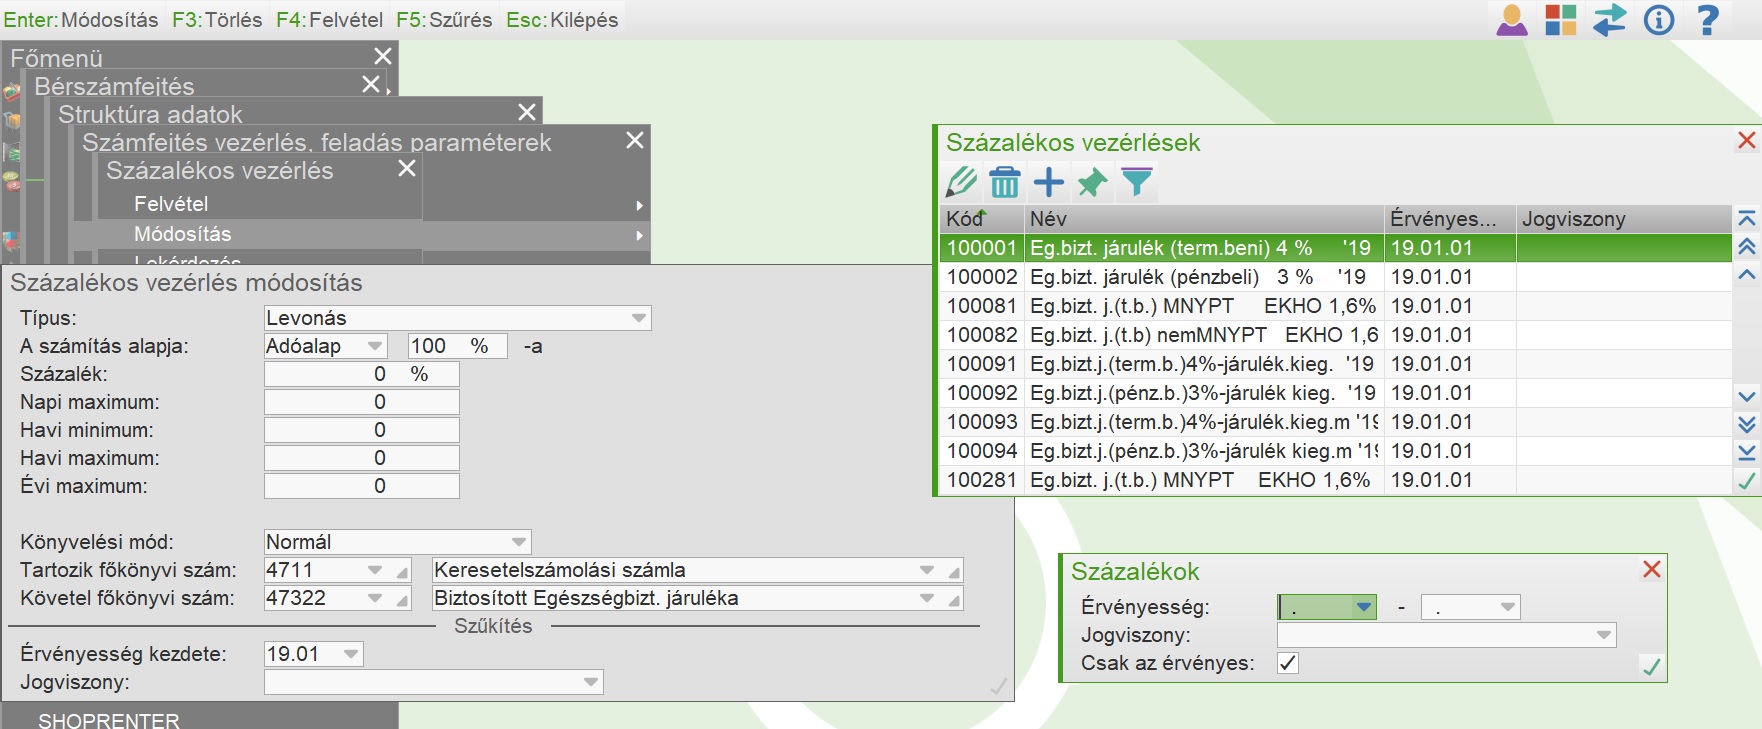
Task: Click the 100 % calculation base field
Action: click(x=458, y=346)
